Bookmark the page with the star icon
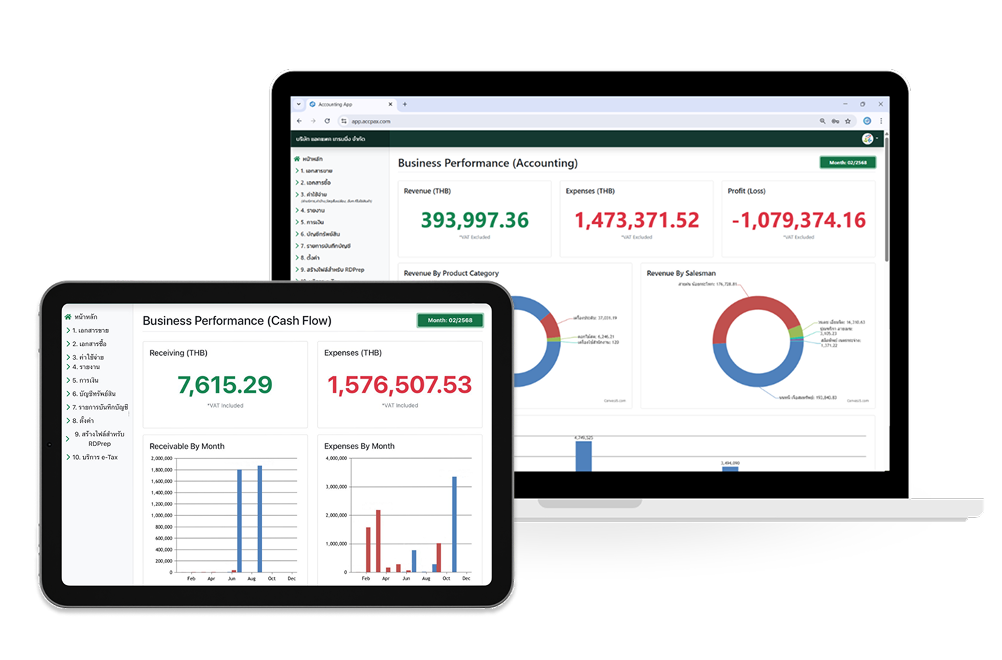The height and width of the screenshot is (660, 1002). point(848,121)
